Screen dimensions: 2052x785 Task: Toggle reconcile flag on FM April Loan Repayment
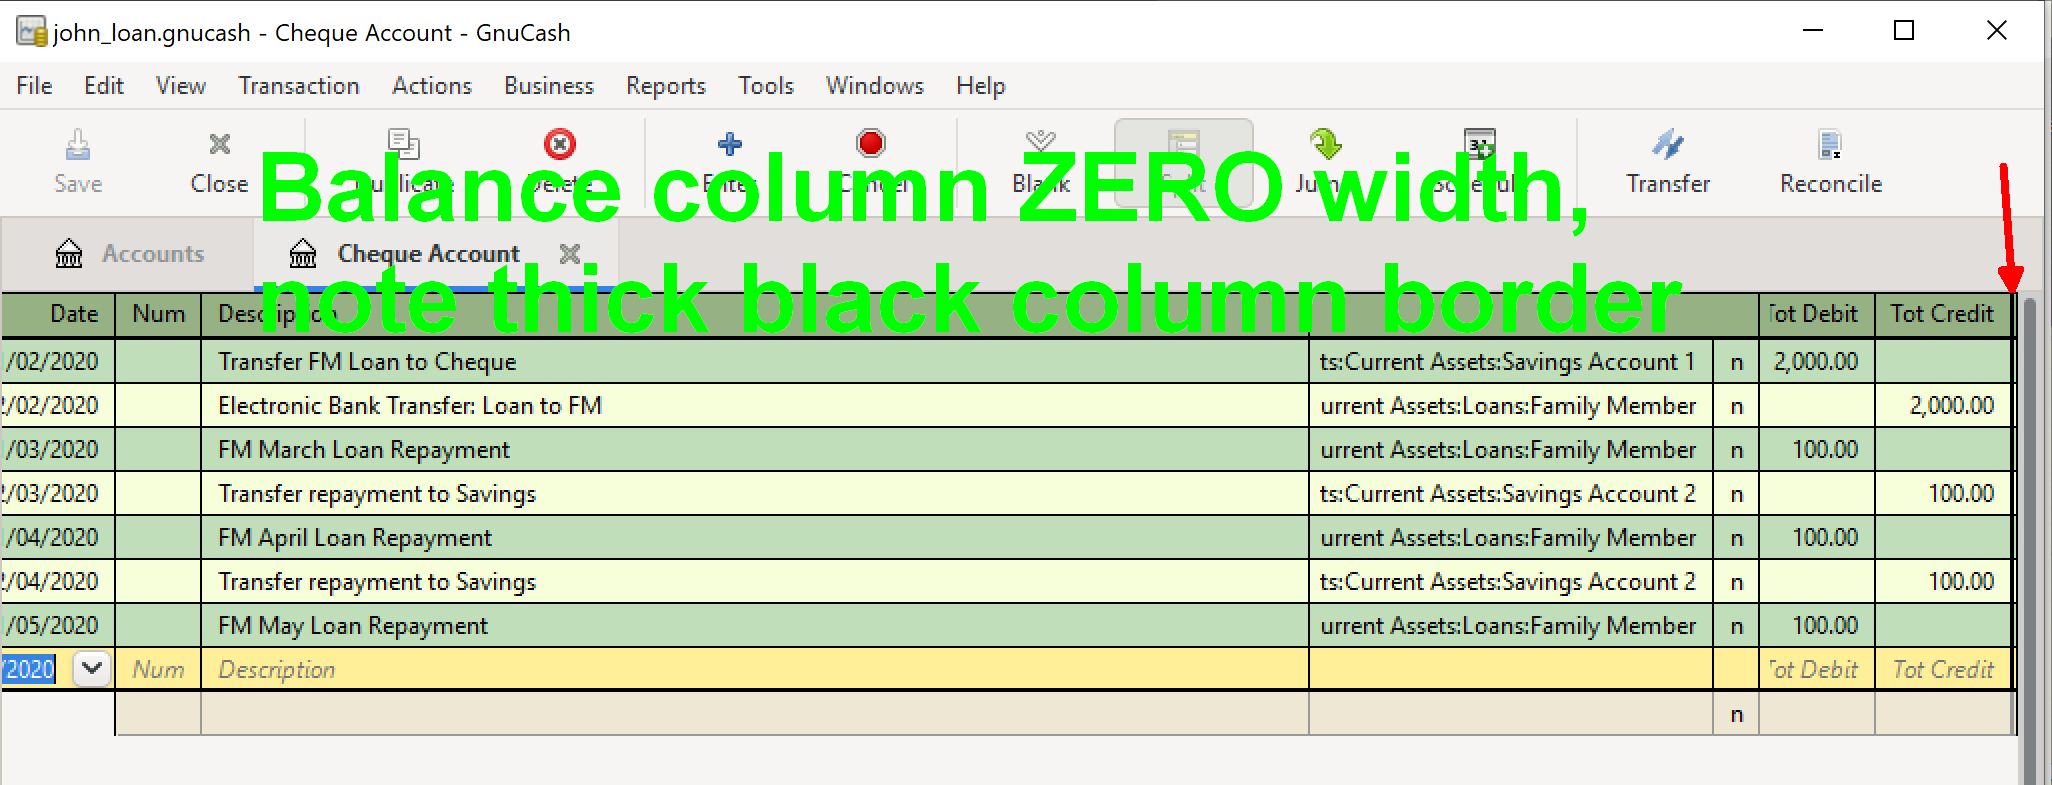[1736, 538]
